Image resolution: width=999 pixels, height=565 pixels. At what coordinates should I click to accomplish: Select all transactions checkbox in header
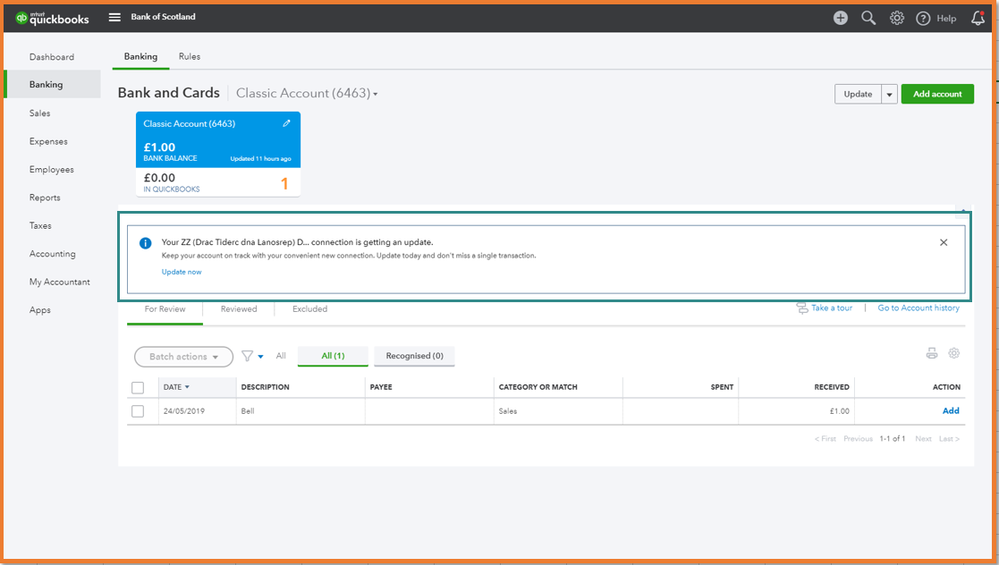[x=138, y=387]
